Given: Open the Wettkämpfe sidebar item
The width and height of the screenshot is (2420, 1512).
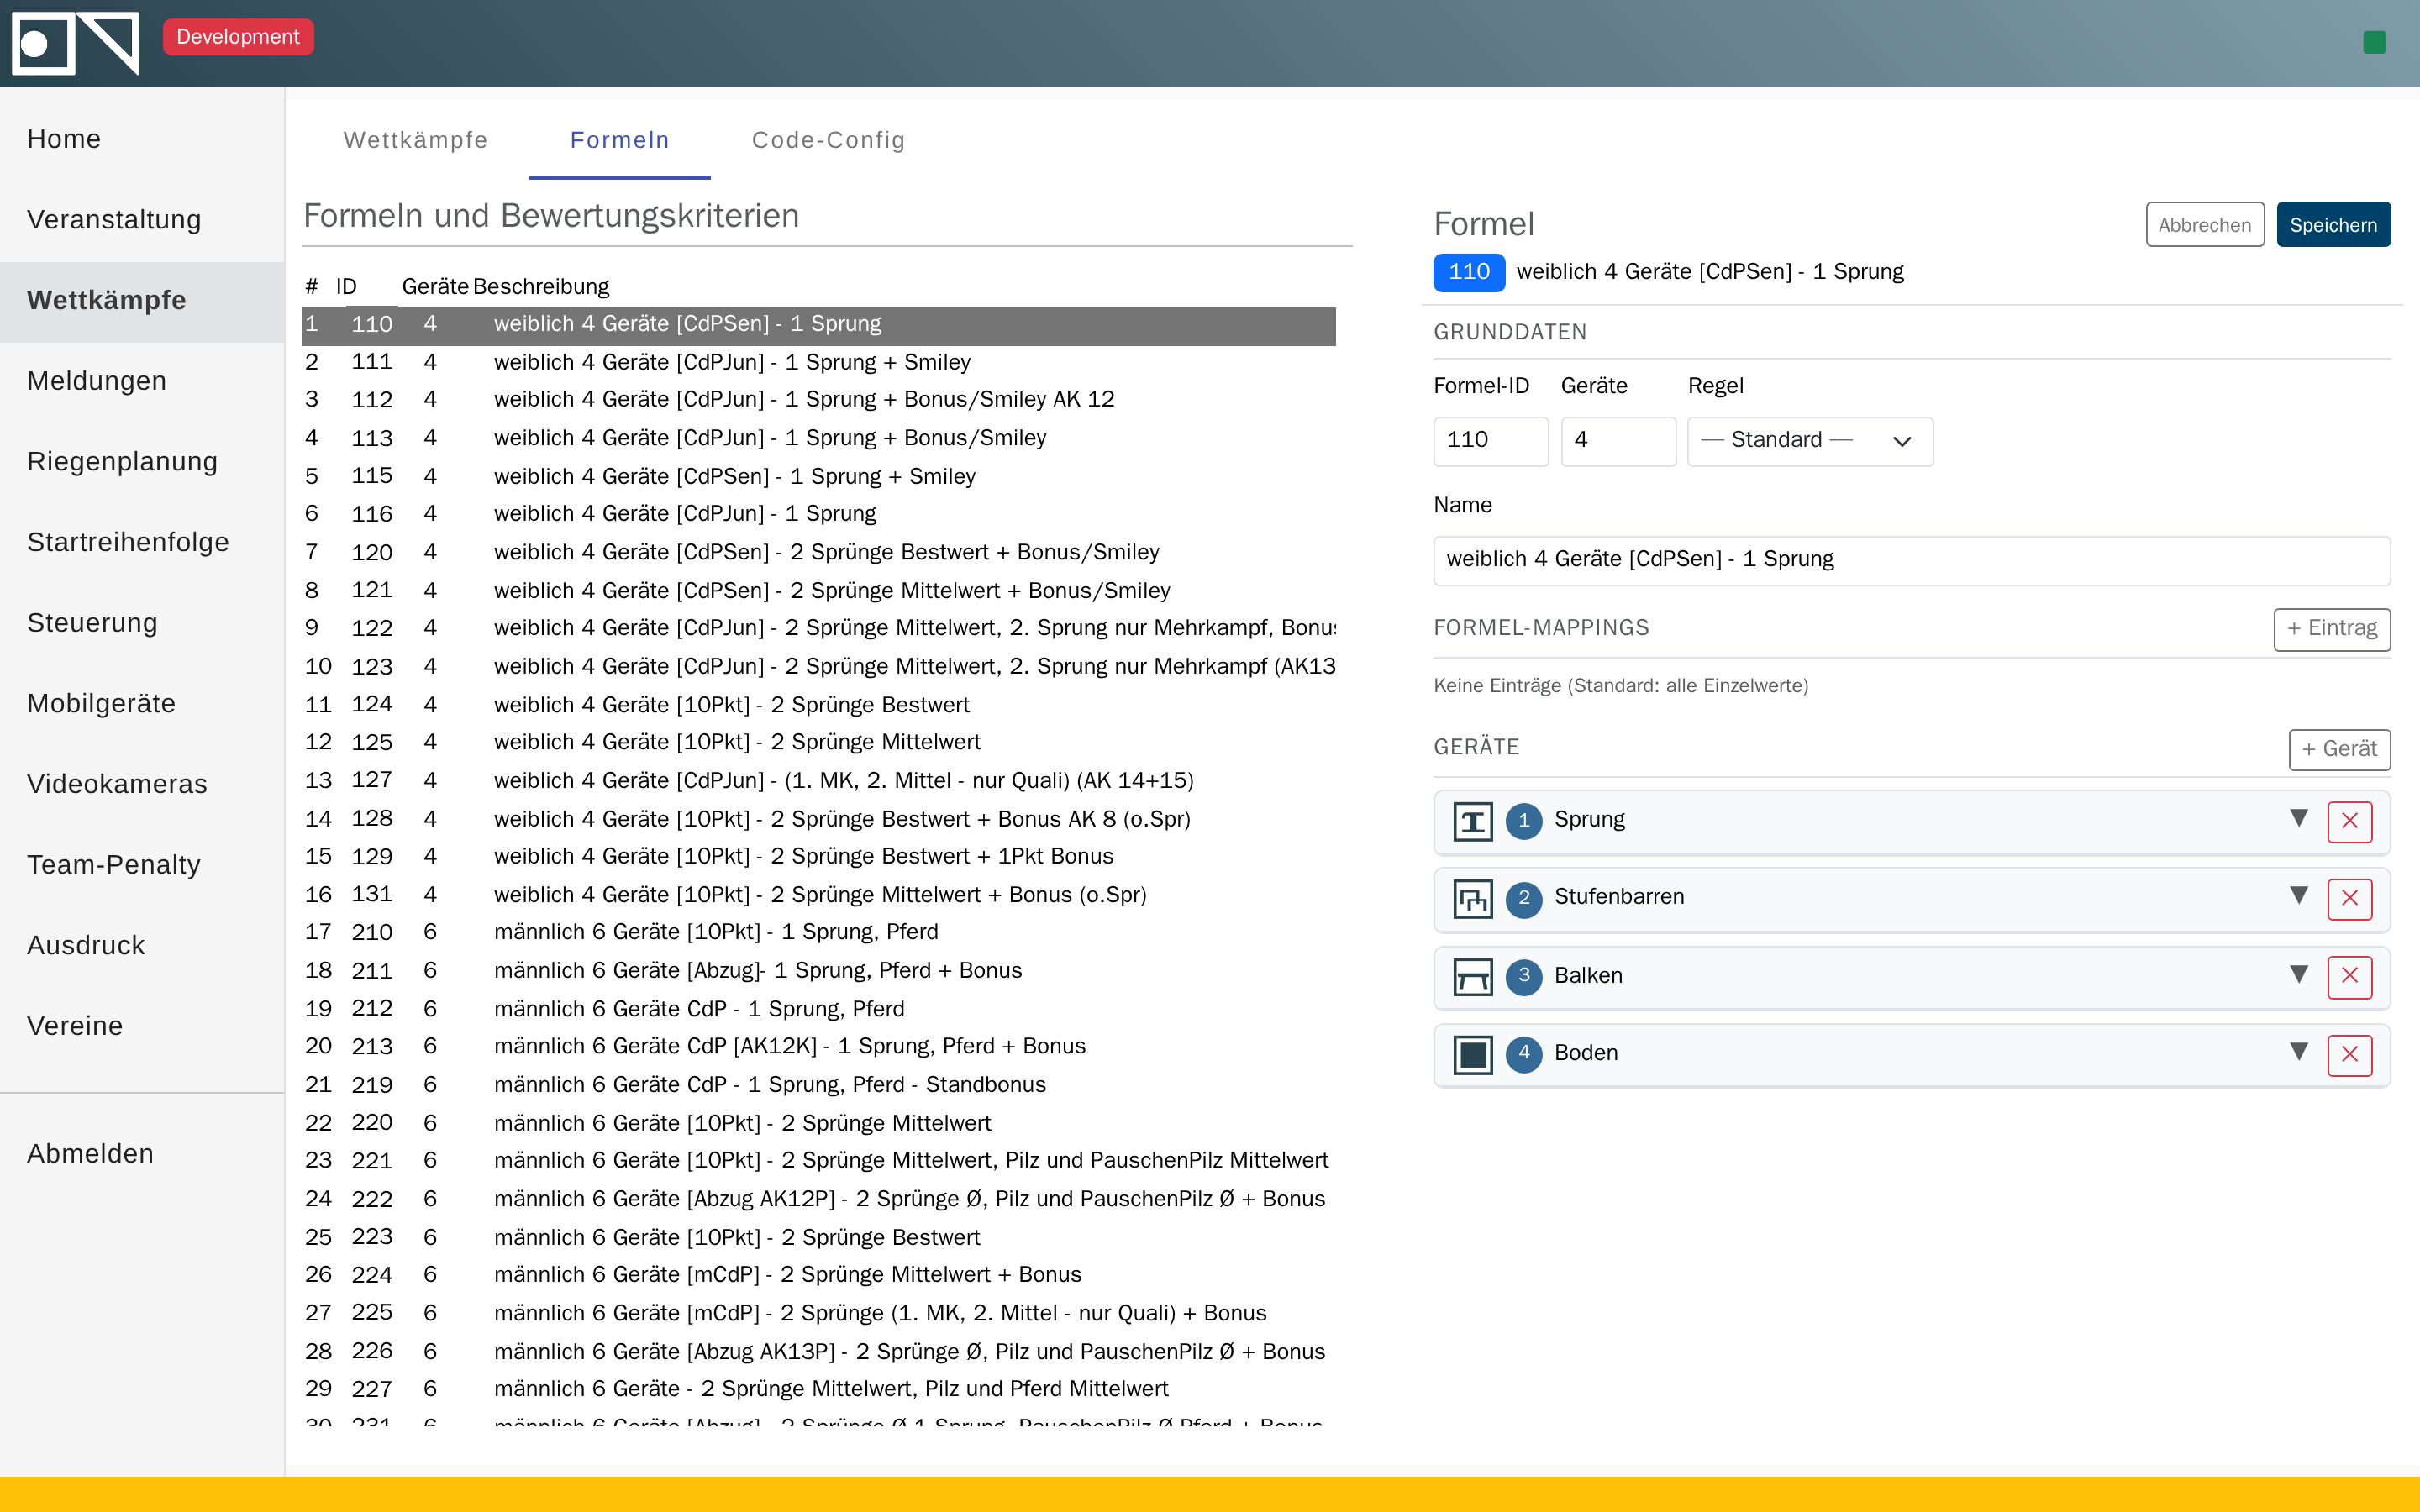Looking at the screenshot, I should (x=142, y=301).
